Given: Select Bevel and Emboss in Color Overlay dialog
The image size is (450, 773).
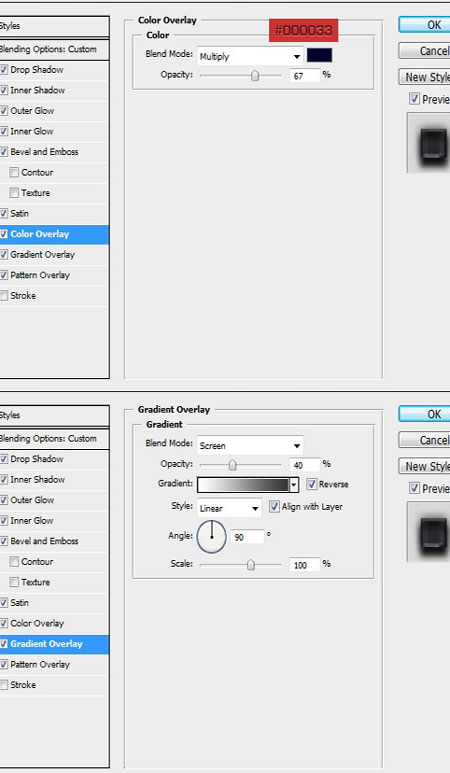Looking at the screenshot, I should pos(53,152).
